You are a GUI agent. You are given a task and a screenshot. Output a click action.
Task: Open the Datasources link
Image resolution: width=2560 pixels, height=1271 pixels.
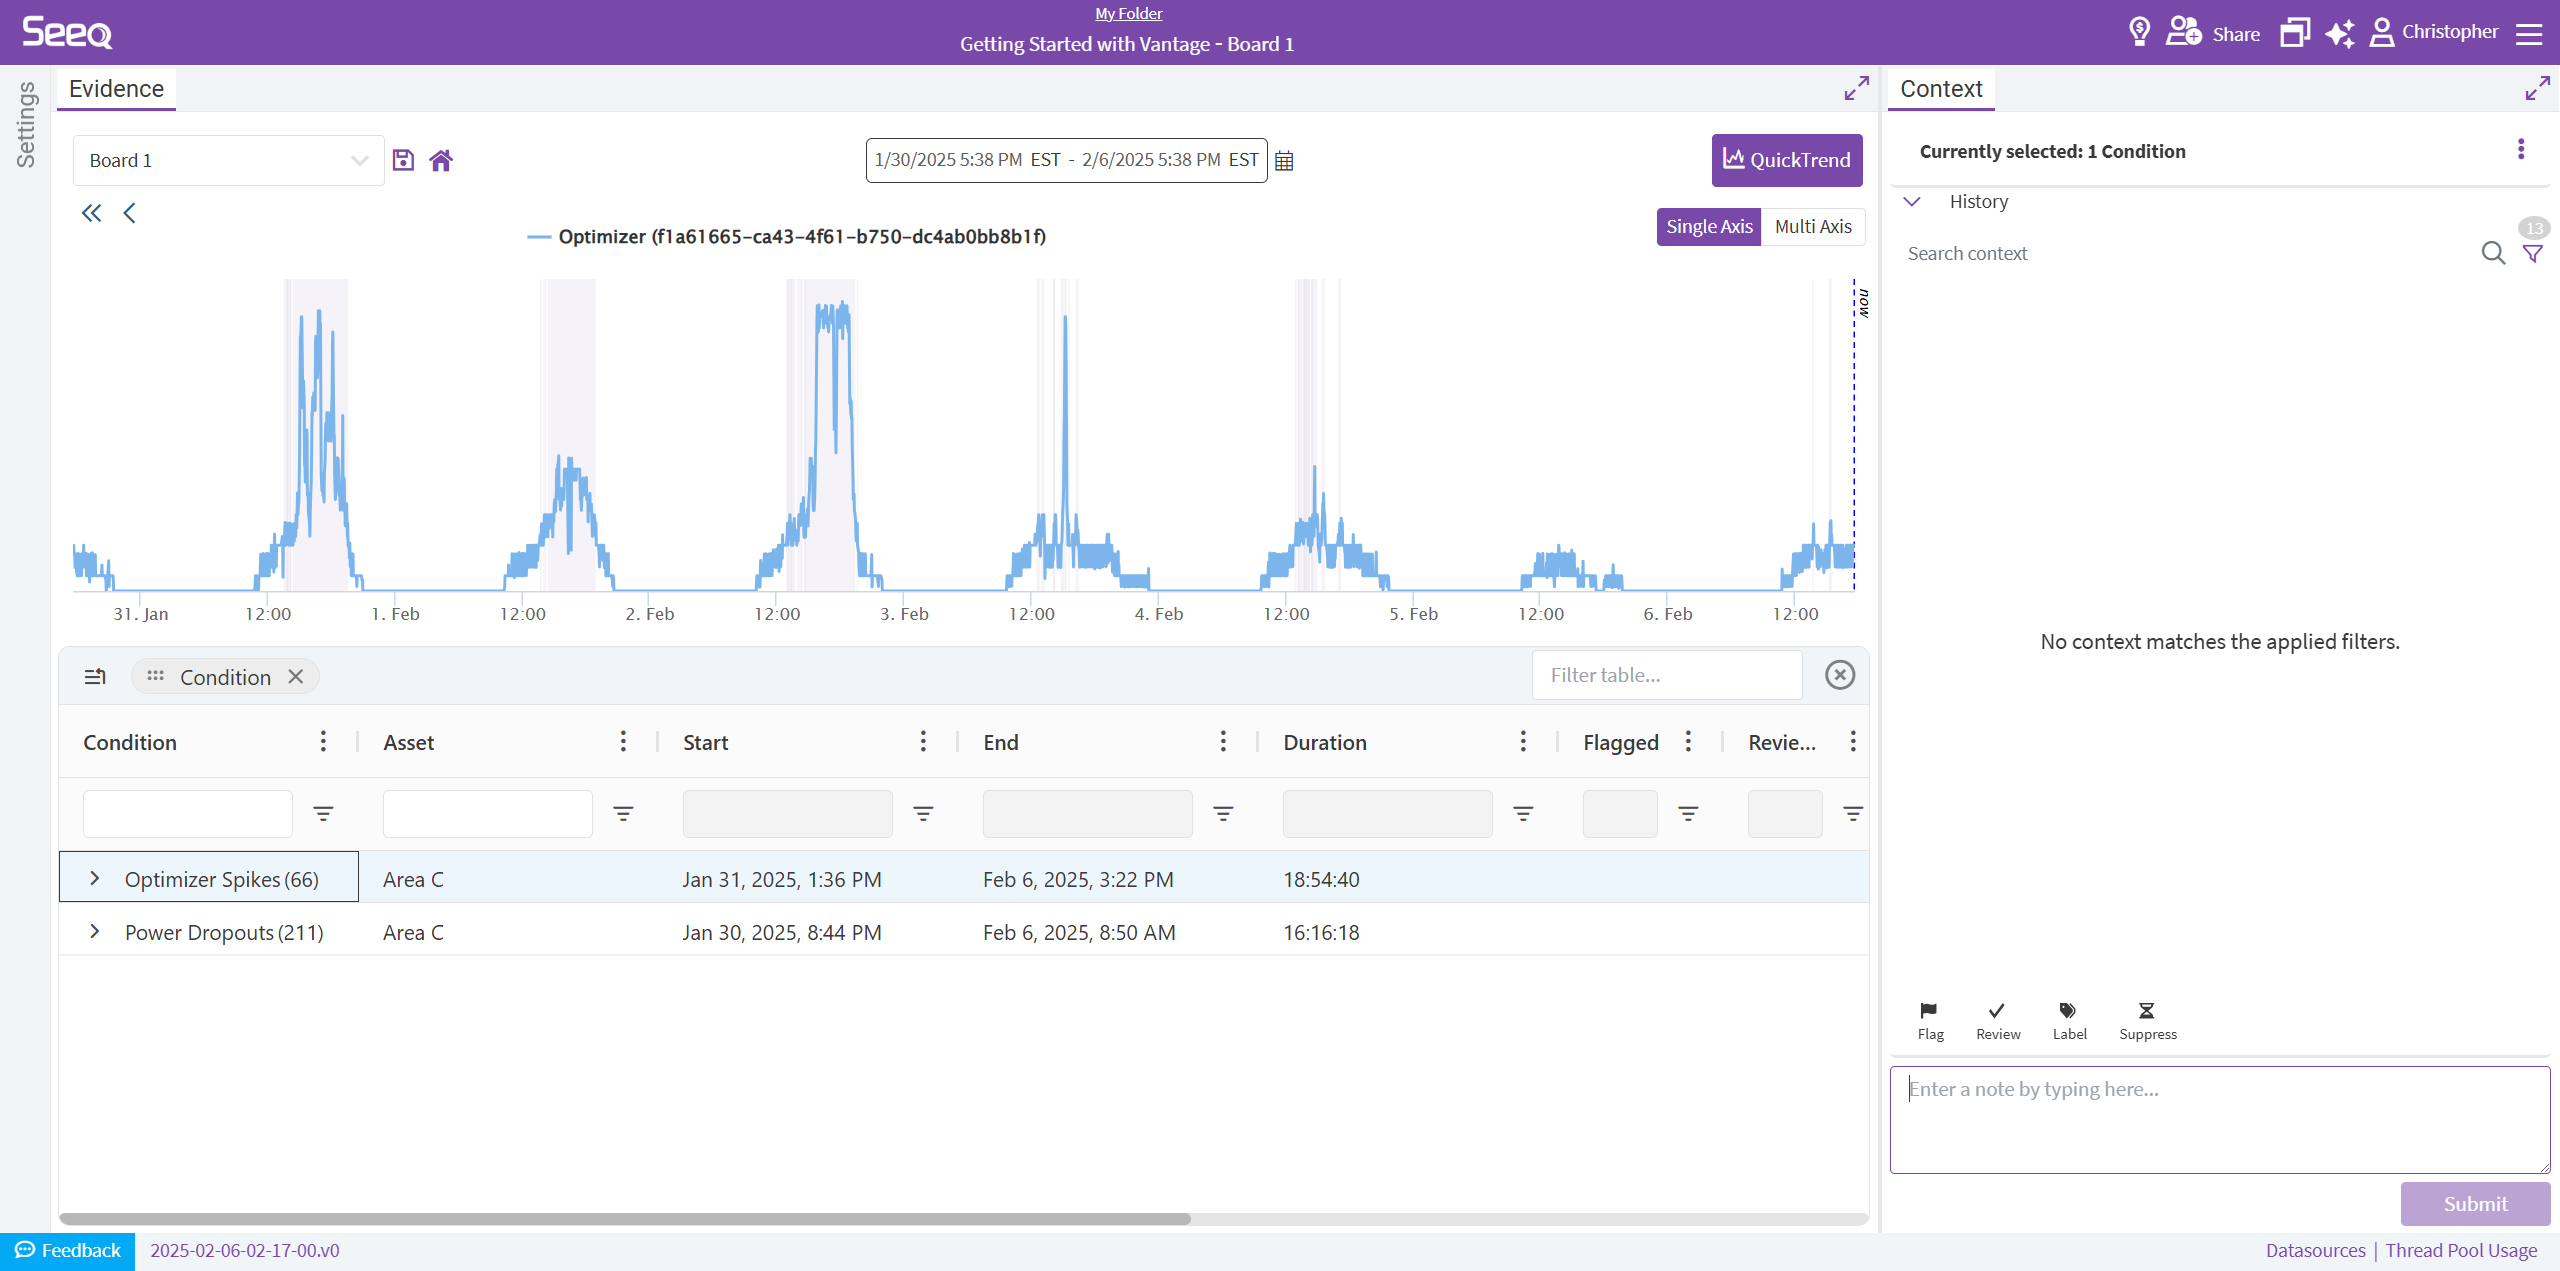[x=2315, y=1250]
